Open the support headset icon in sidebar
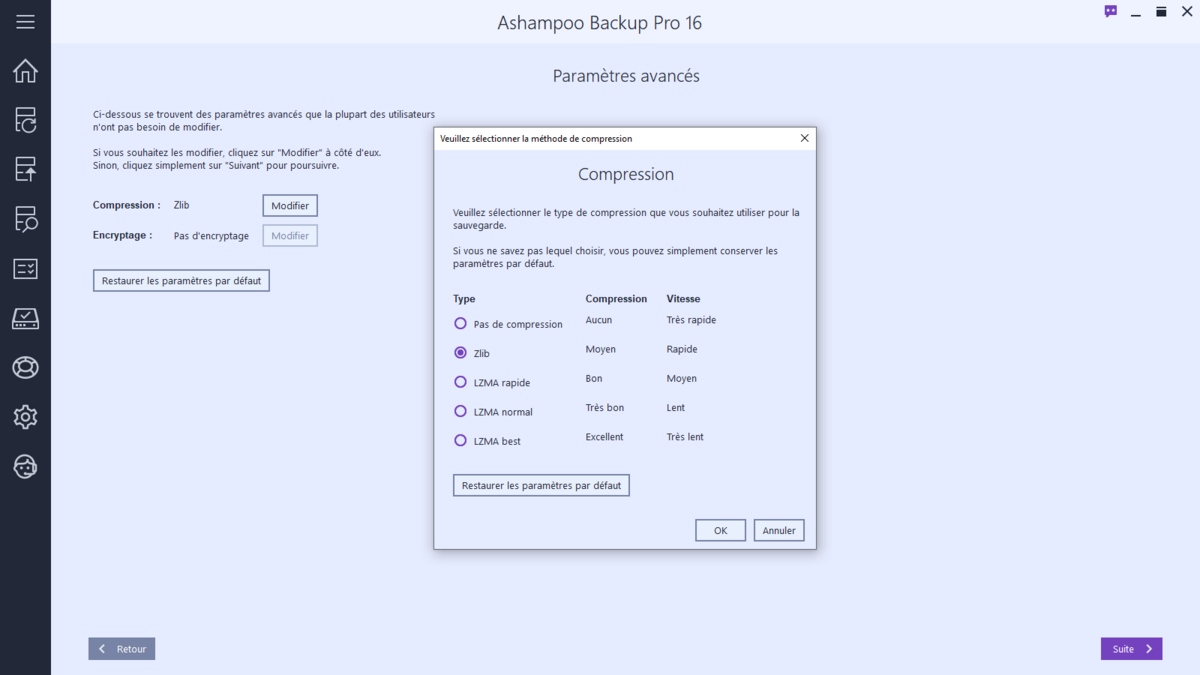 (x=25, y=466)
